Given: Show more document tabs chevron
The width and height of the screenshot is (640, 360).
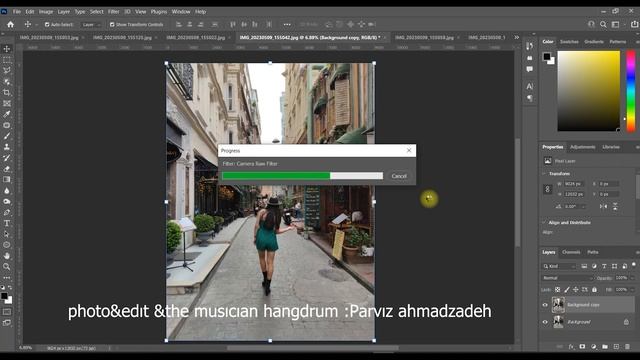Looking at the screenshot, I should 517,37.
